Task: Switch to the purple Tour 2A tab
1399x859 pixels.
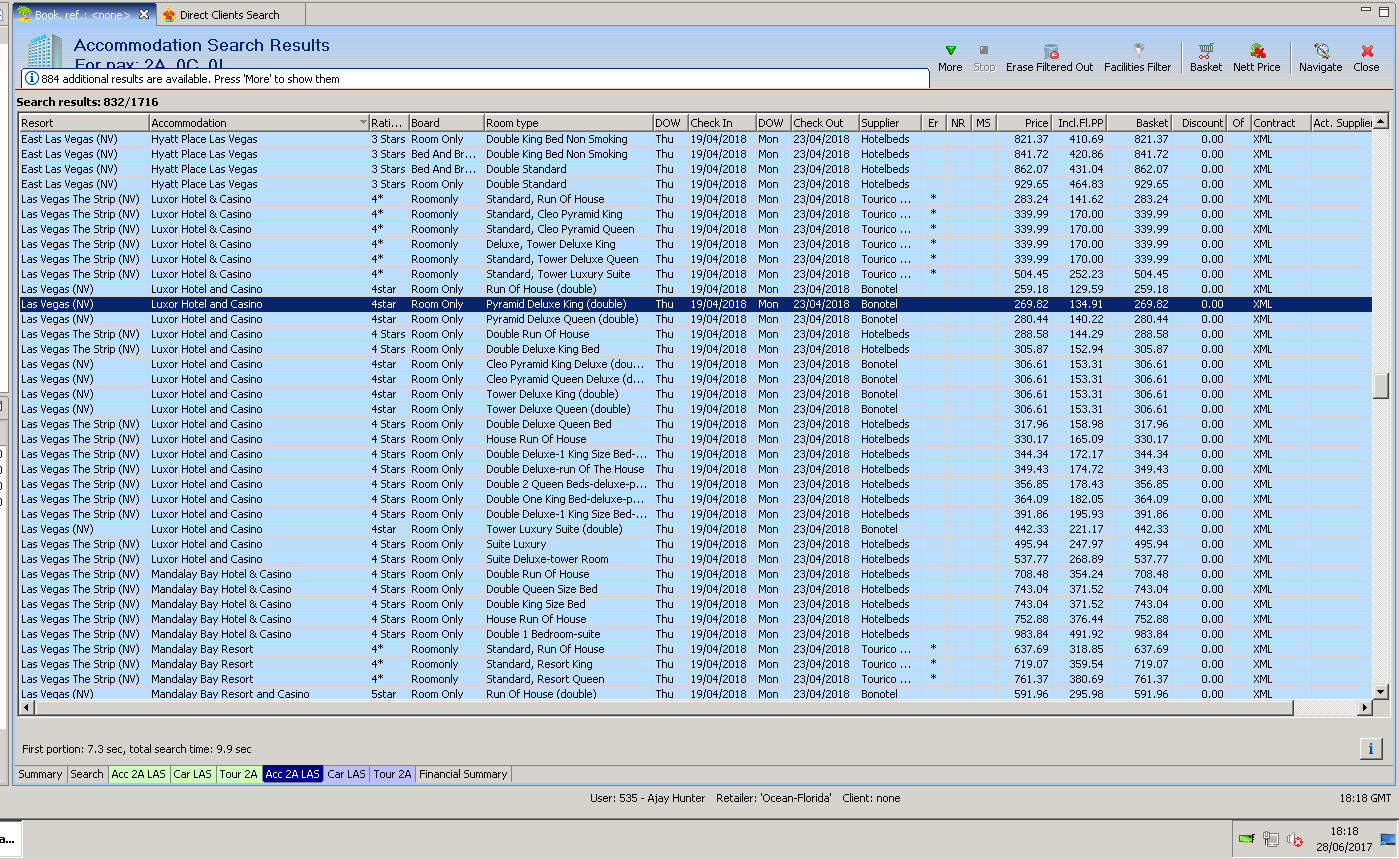Action: click(393, 774)
